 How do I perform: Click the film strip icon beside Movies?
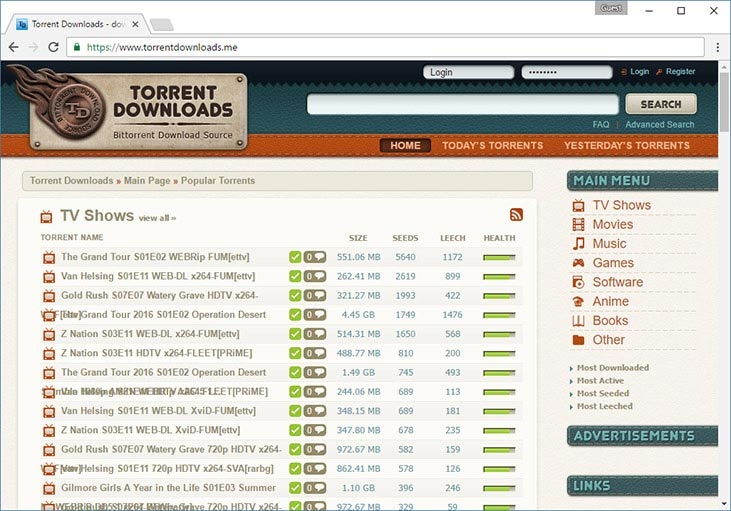pos(579,224)
